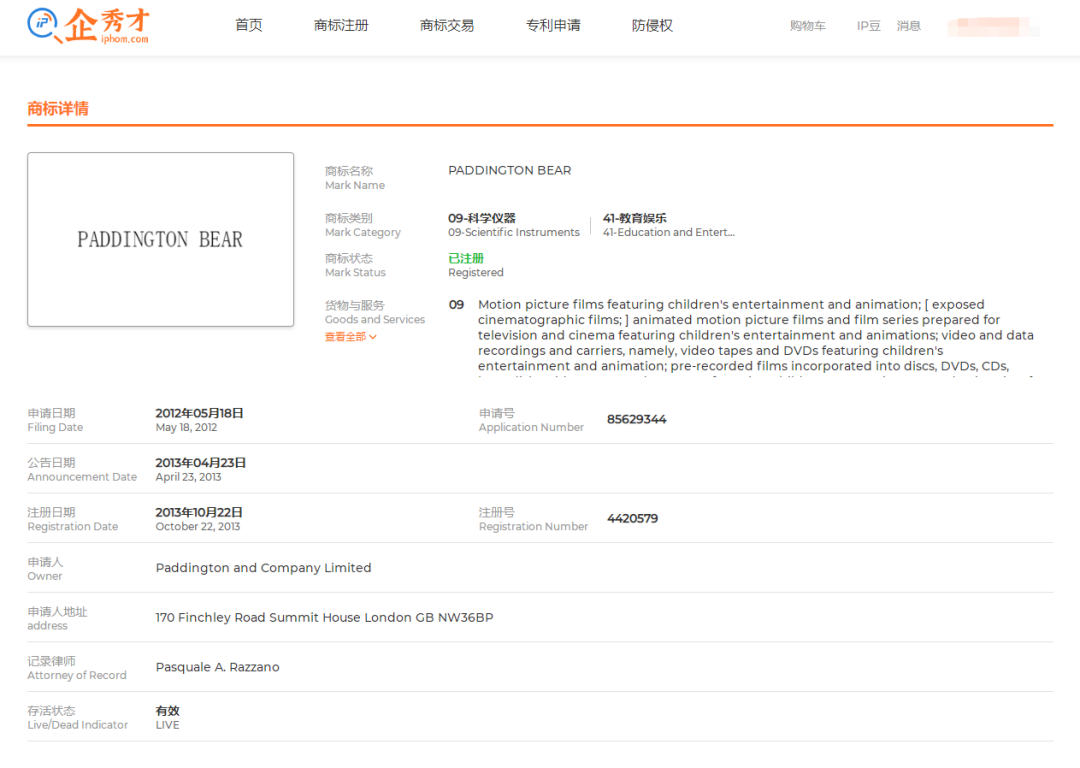Click the 170 Finchley Road address
This screenshot has height=768, width=1080.
pos(324,617)
